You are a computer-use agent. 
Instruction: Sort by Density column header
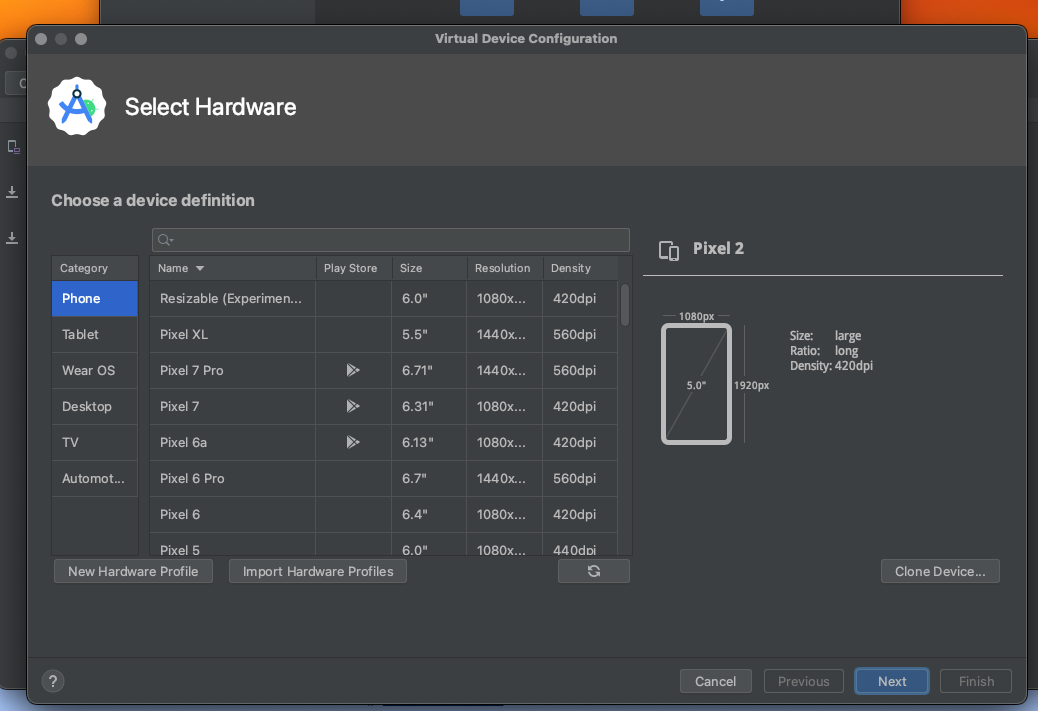point(581,268)
